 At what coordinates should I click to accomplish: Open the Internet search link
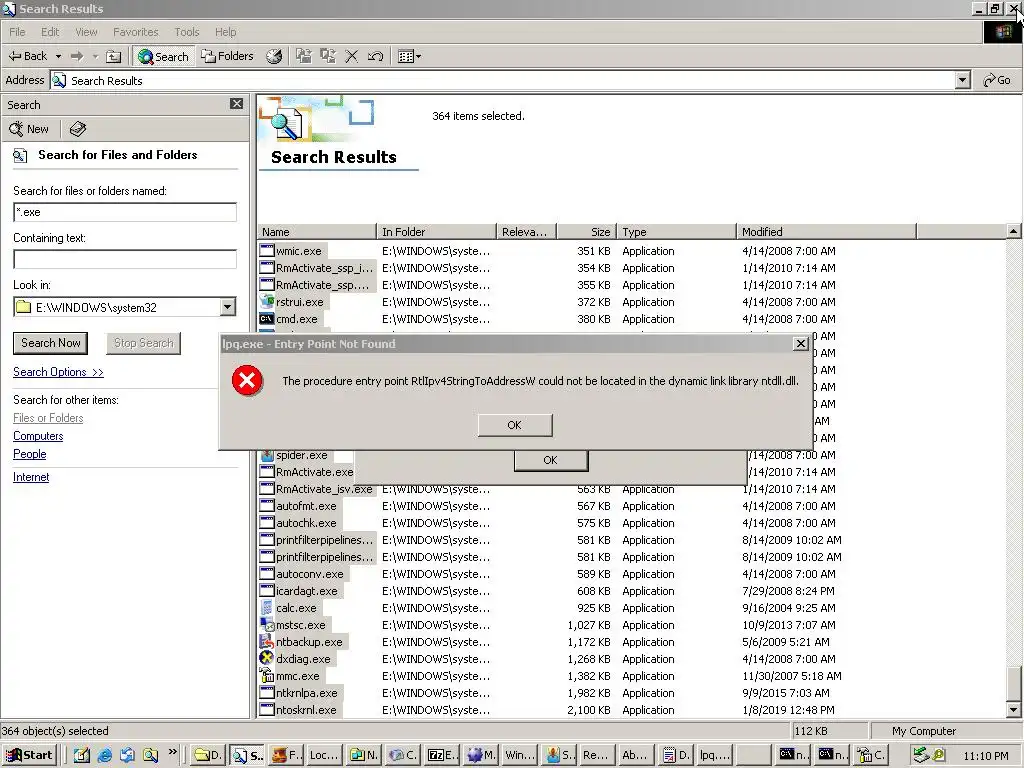coord(31,477)
